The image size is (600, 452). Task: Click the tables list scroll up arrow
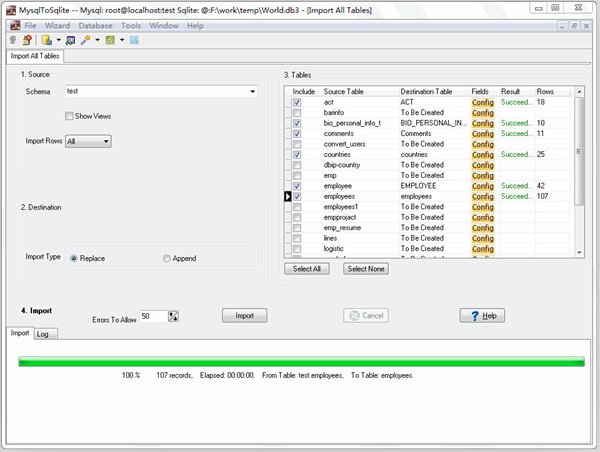tap(579, 91)
